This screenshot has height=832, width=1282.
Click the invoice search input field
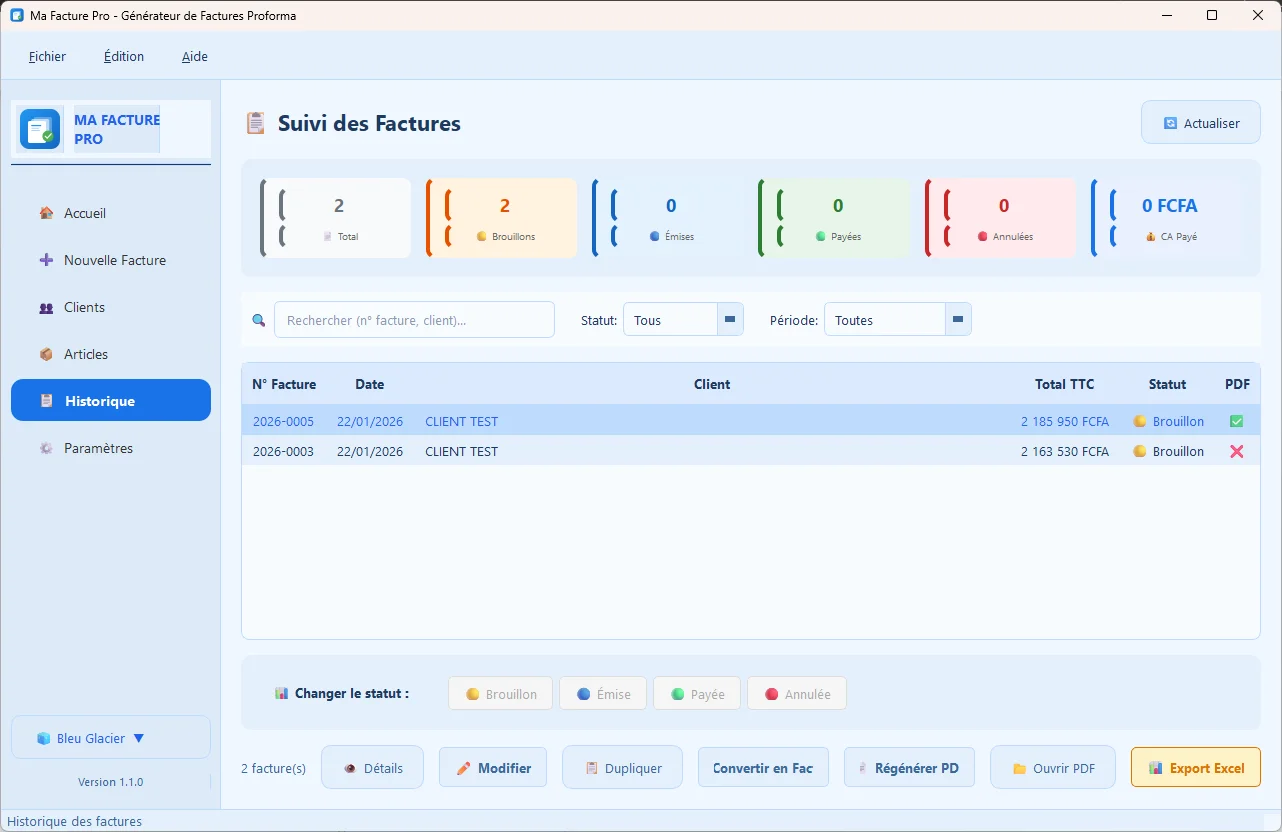[x=414, y=320]
